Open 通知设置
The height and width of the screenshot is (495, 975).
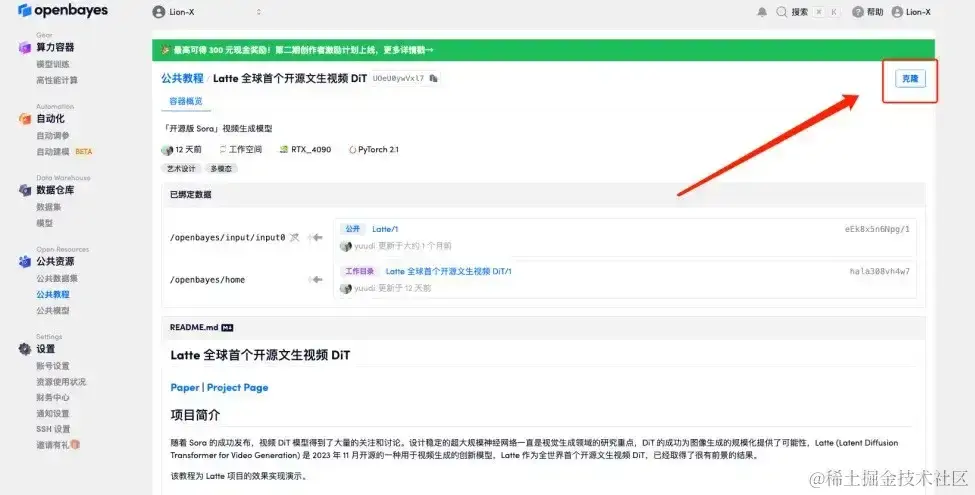click(x=53, y=414)
